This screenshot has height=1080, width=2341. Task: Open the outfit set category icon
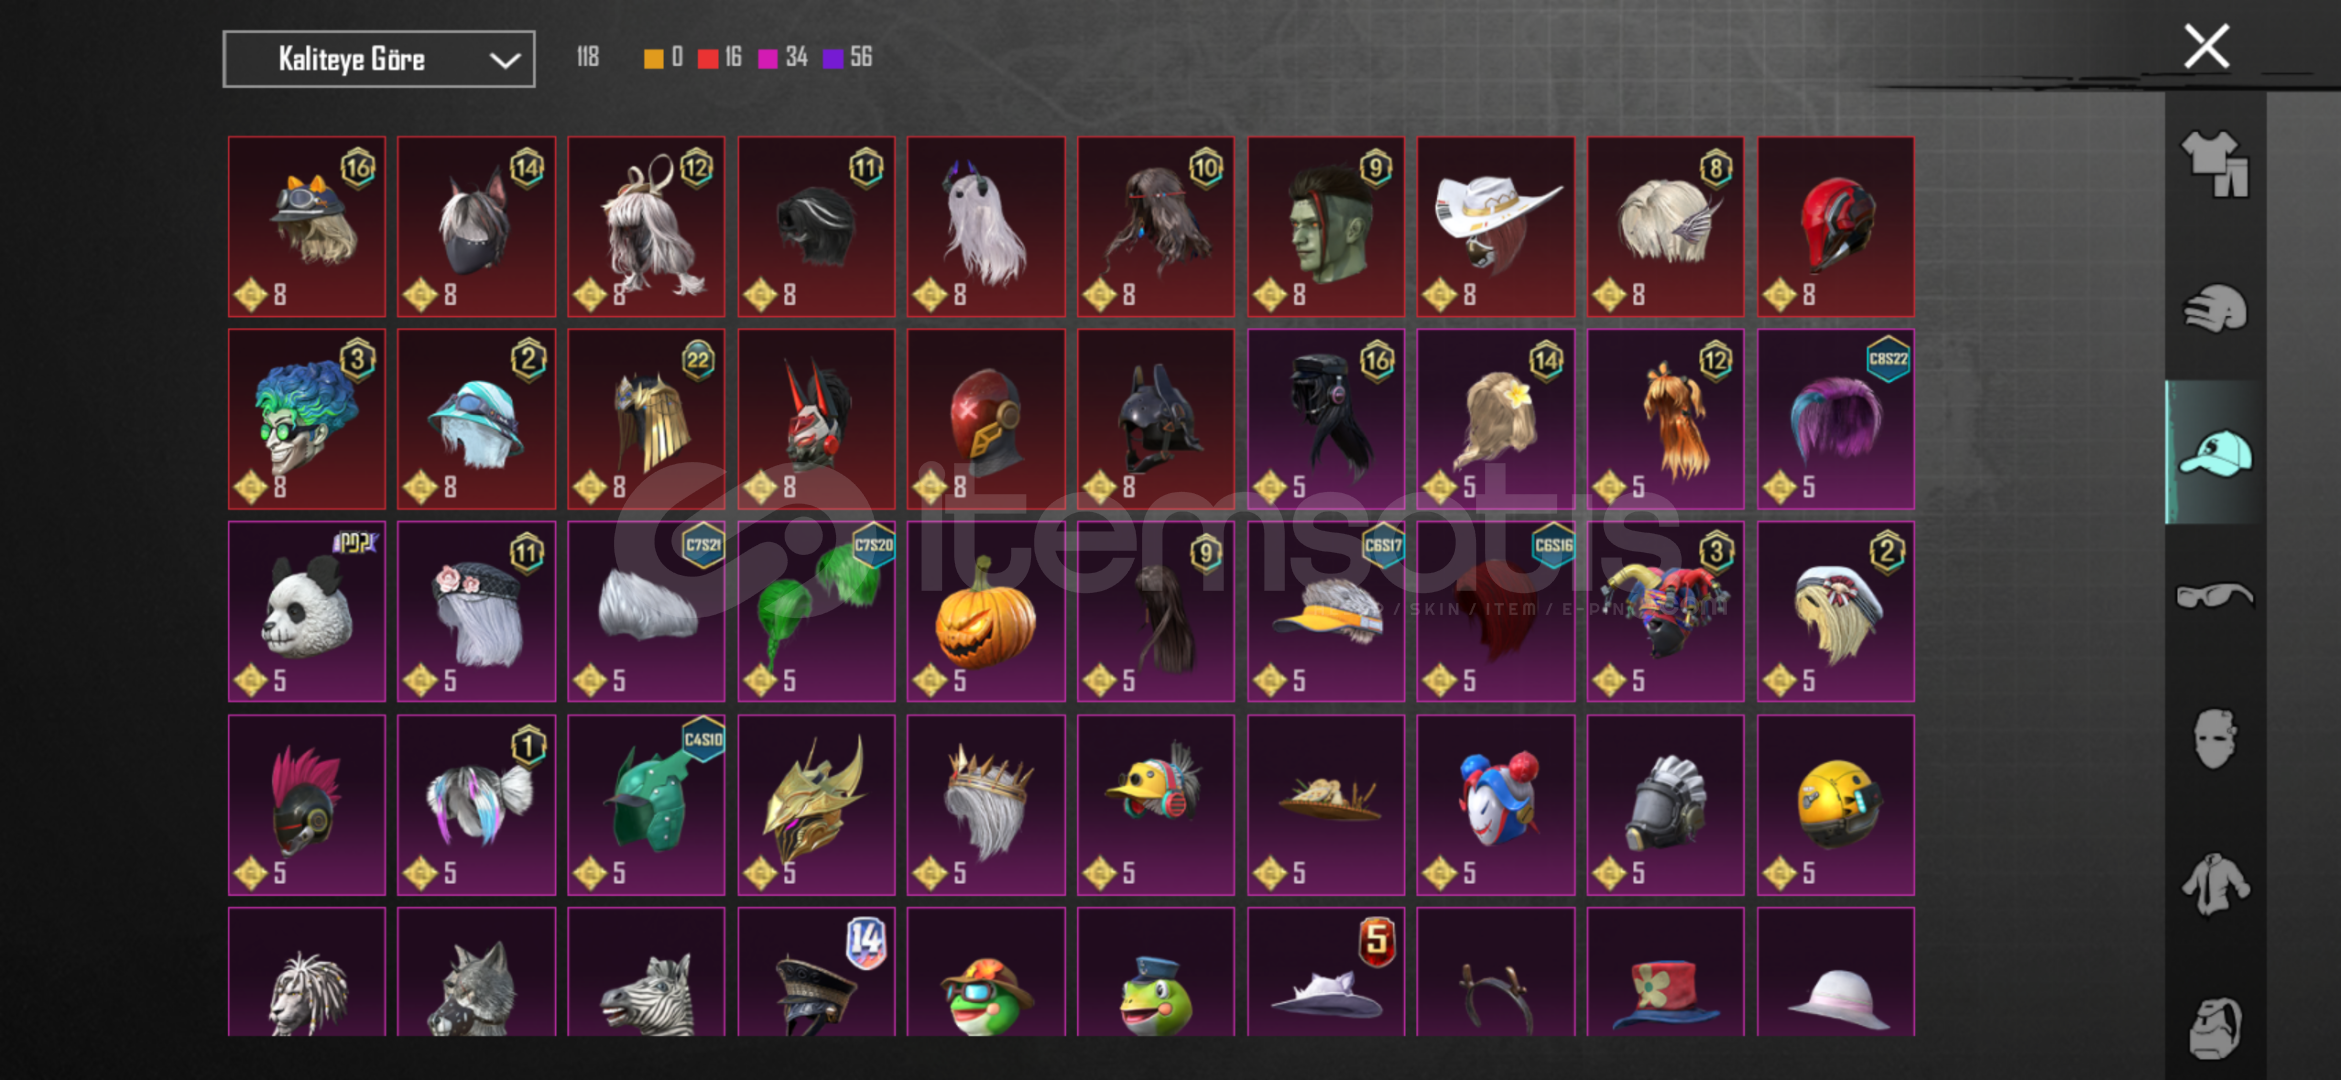pos(2215,163)
